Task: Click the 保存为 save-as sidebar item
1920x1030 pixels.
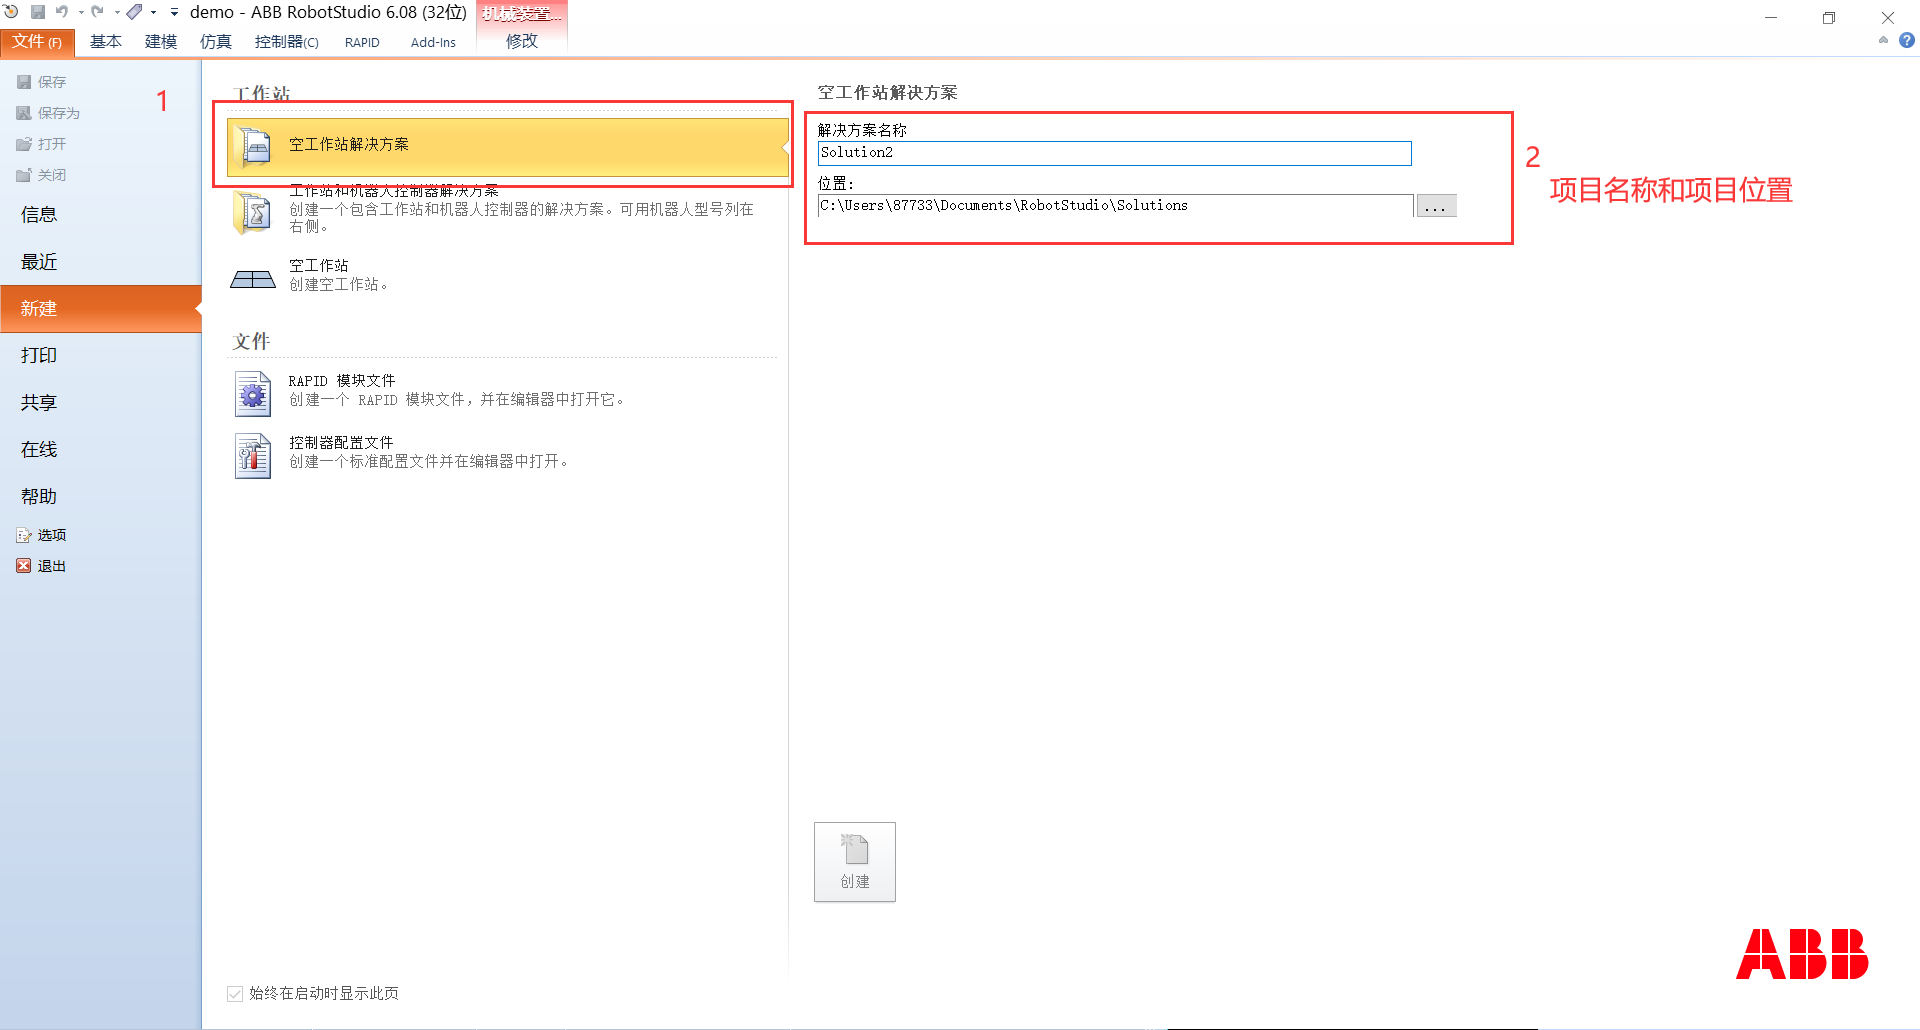Action: pyautogui.click(x=48, y=113)
